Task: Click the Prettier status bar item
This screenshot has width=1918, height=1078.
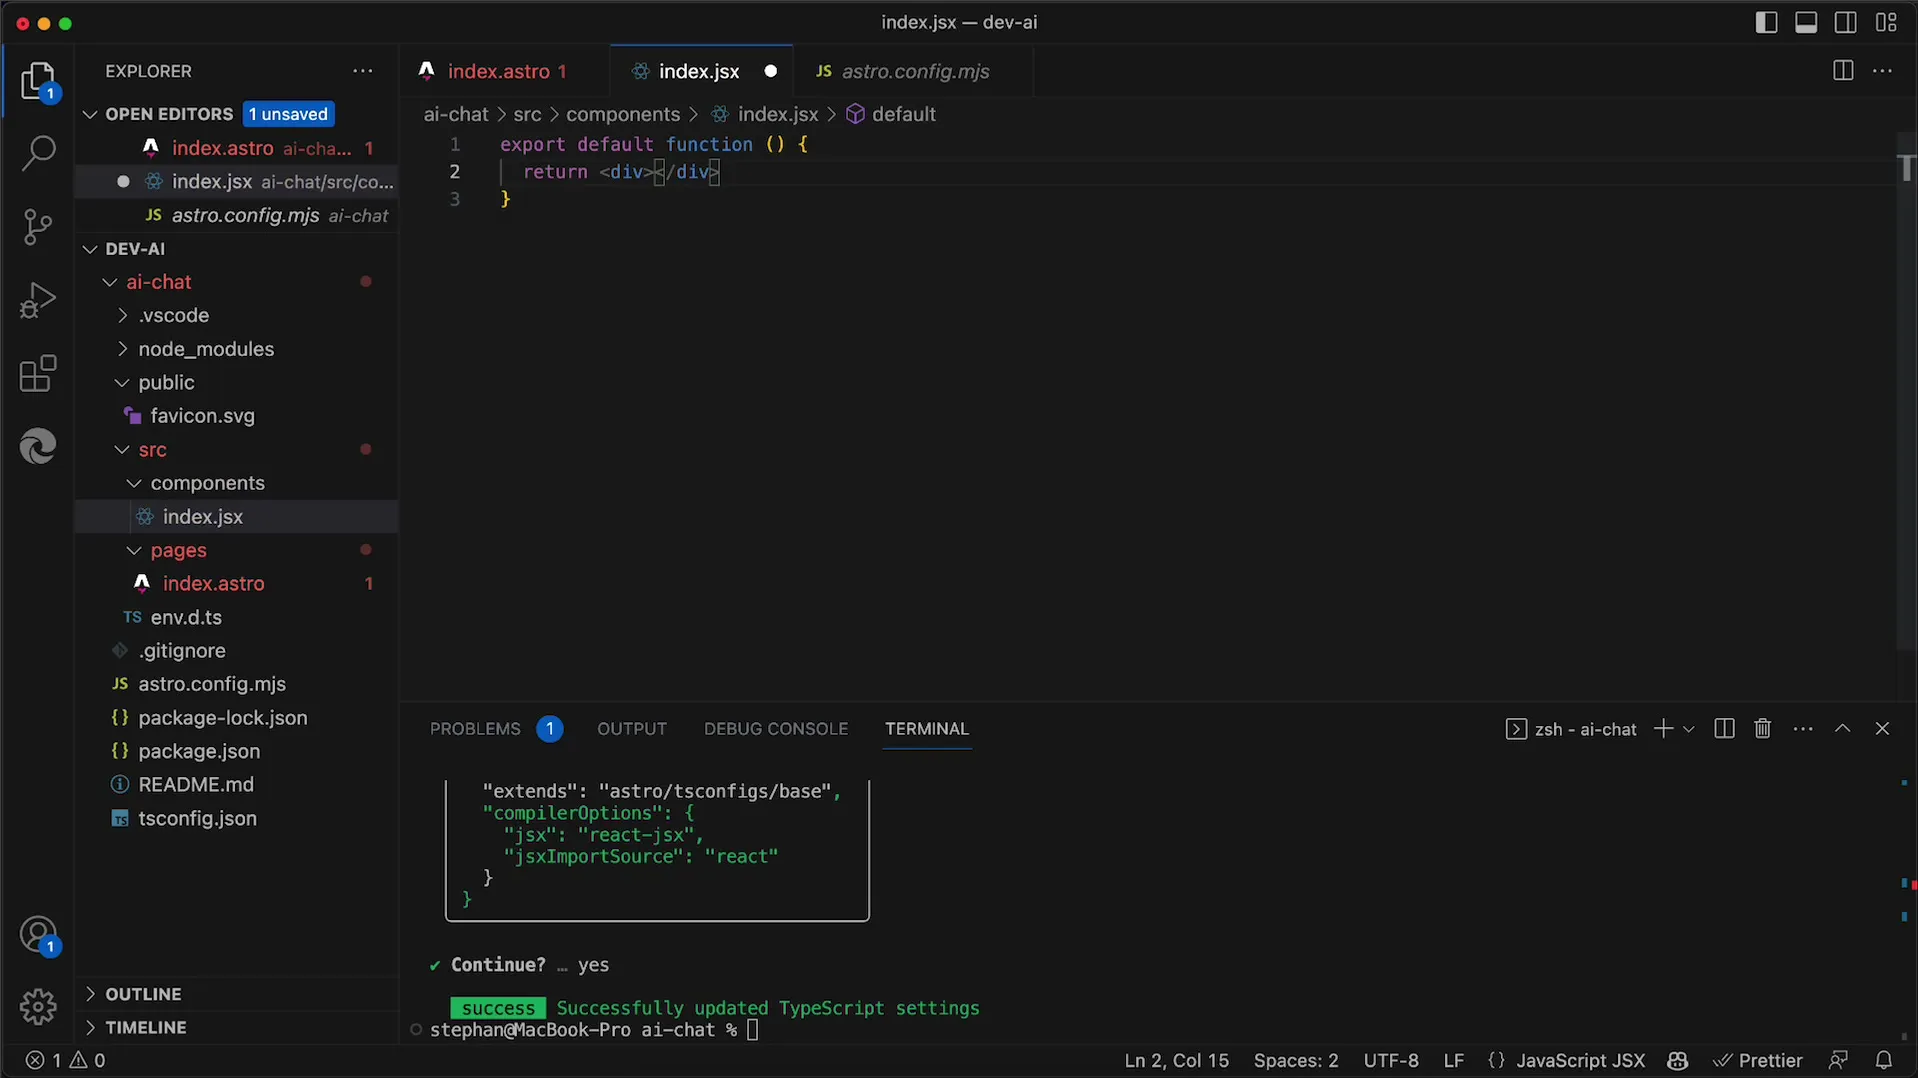Action: click(x=1758, y=1060)
